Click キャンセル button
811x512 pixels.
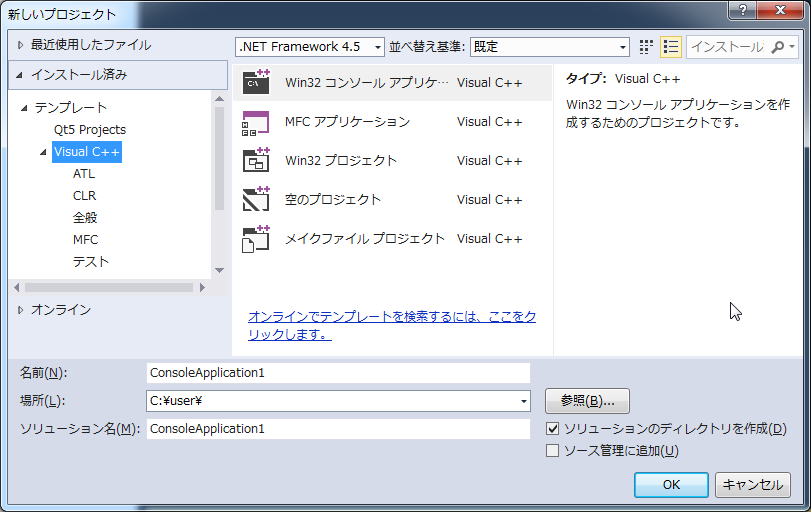(753, 485)
